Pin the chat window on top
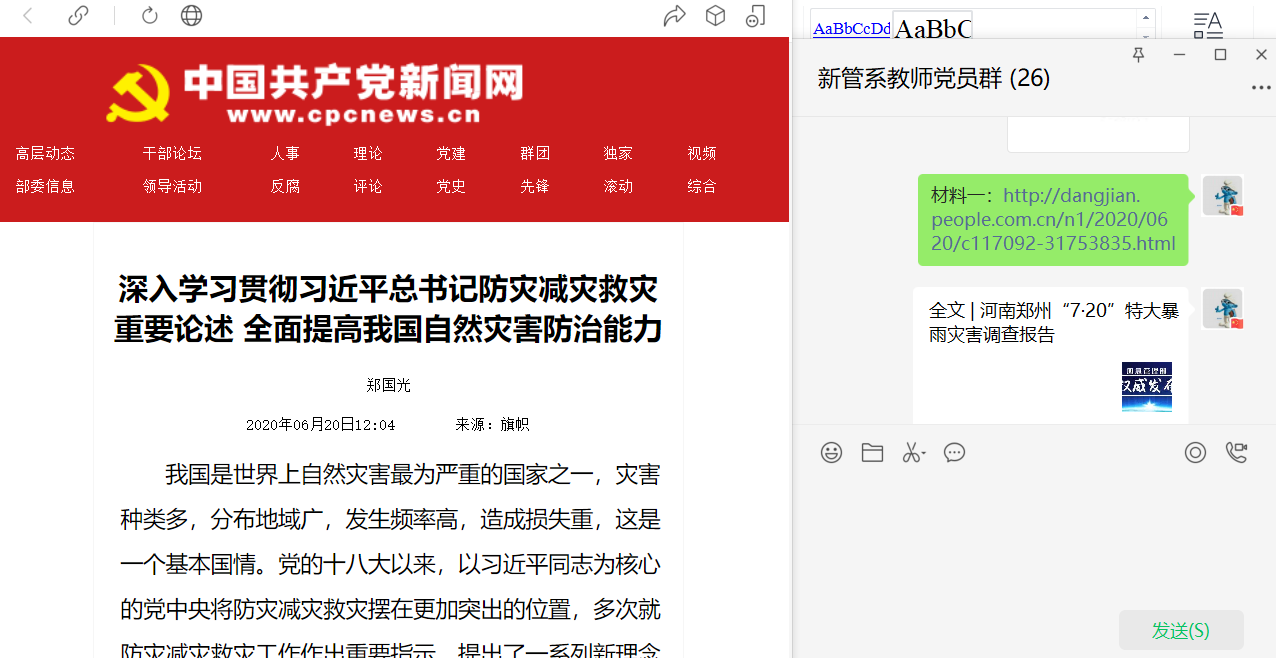This screenshot has height=658, width=1276. click(x=1138, y=54)
